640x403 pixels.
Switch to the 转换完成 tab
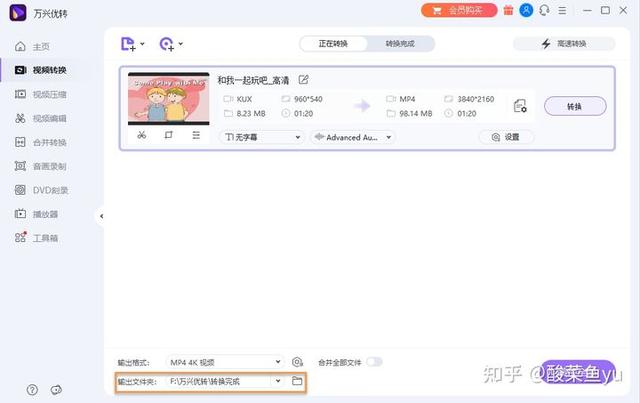(x=400, y=44)
